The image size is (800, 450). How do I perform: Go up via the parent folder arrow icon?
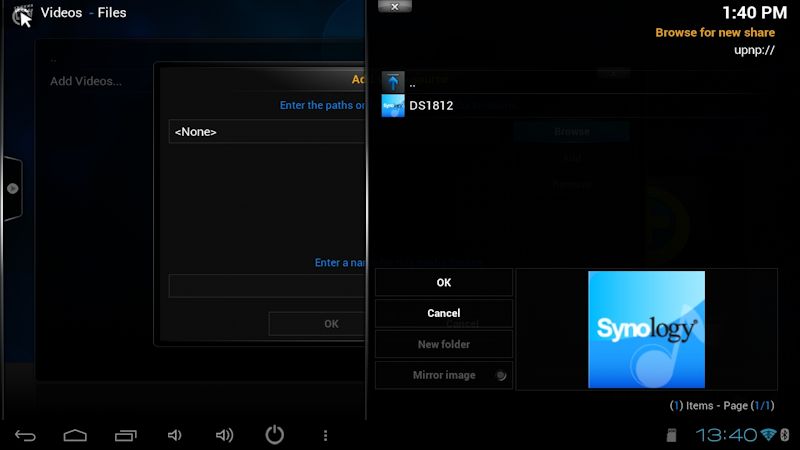(393, 82)
